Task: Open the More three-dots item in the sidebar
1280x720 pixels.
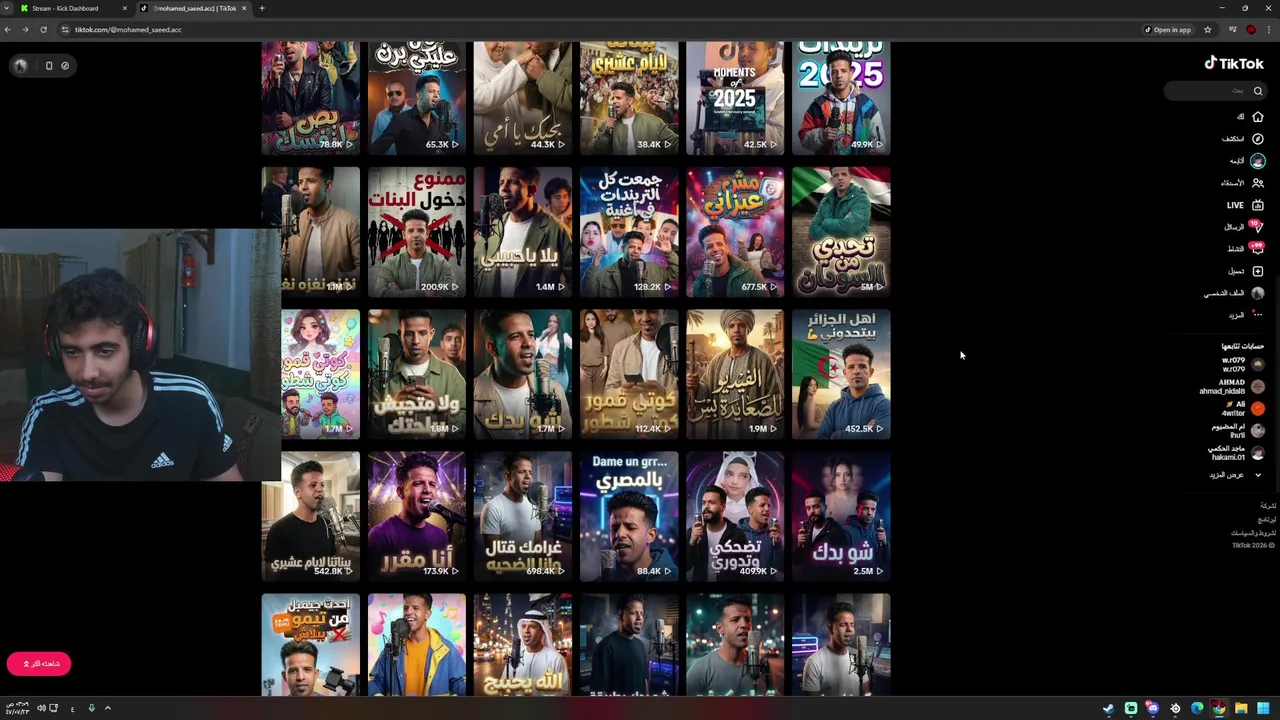Action: click(1258, 315)
